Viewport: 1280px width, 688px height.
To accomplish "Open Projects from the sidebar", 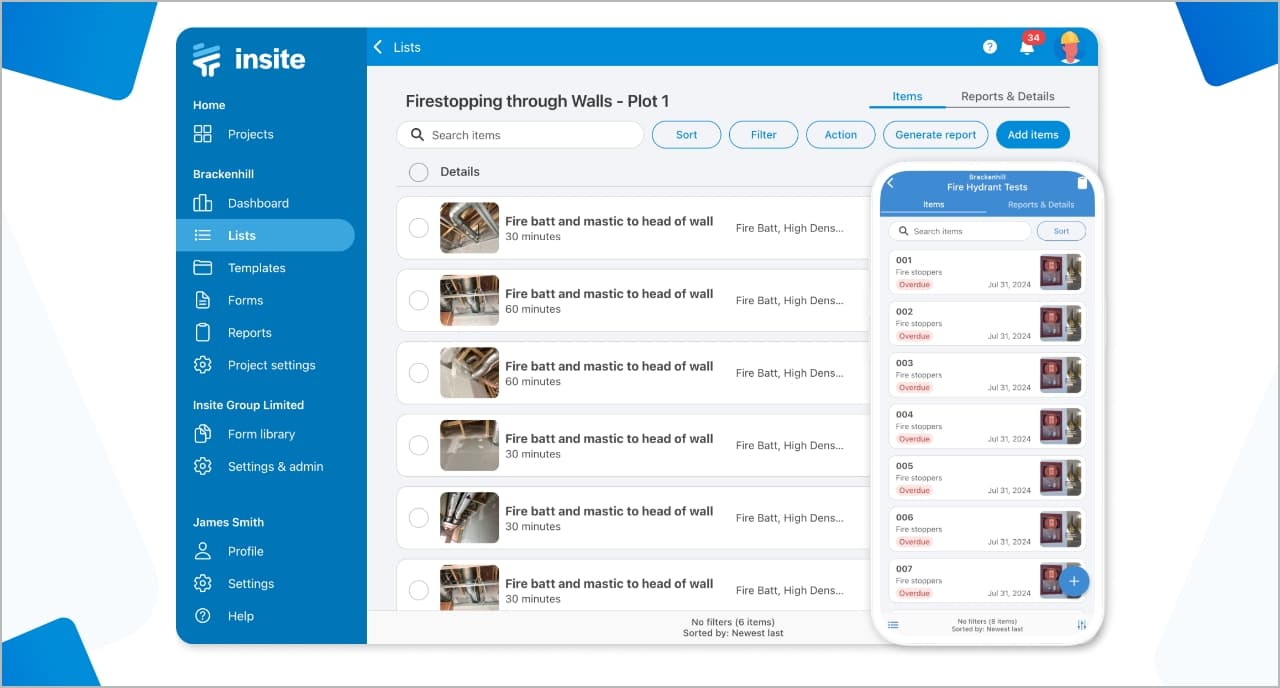I will 233,134.
